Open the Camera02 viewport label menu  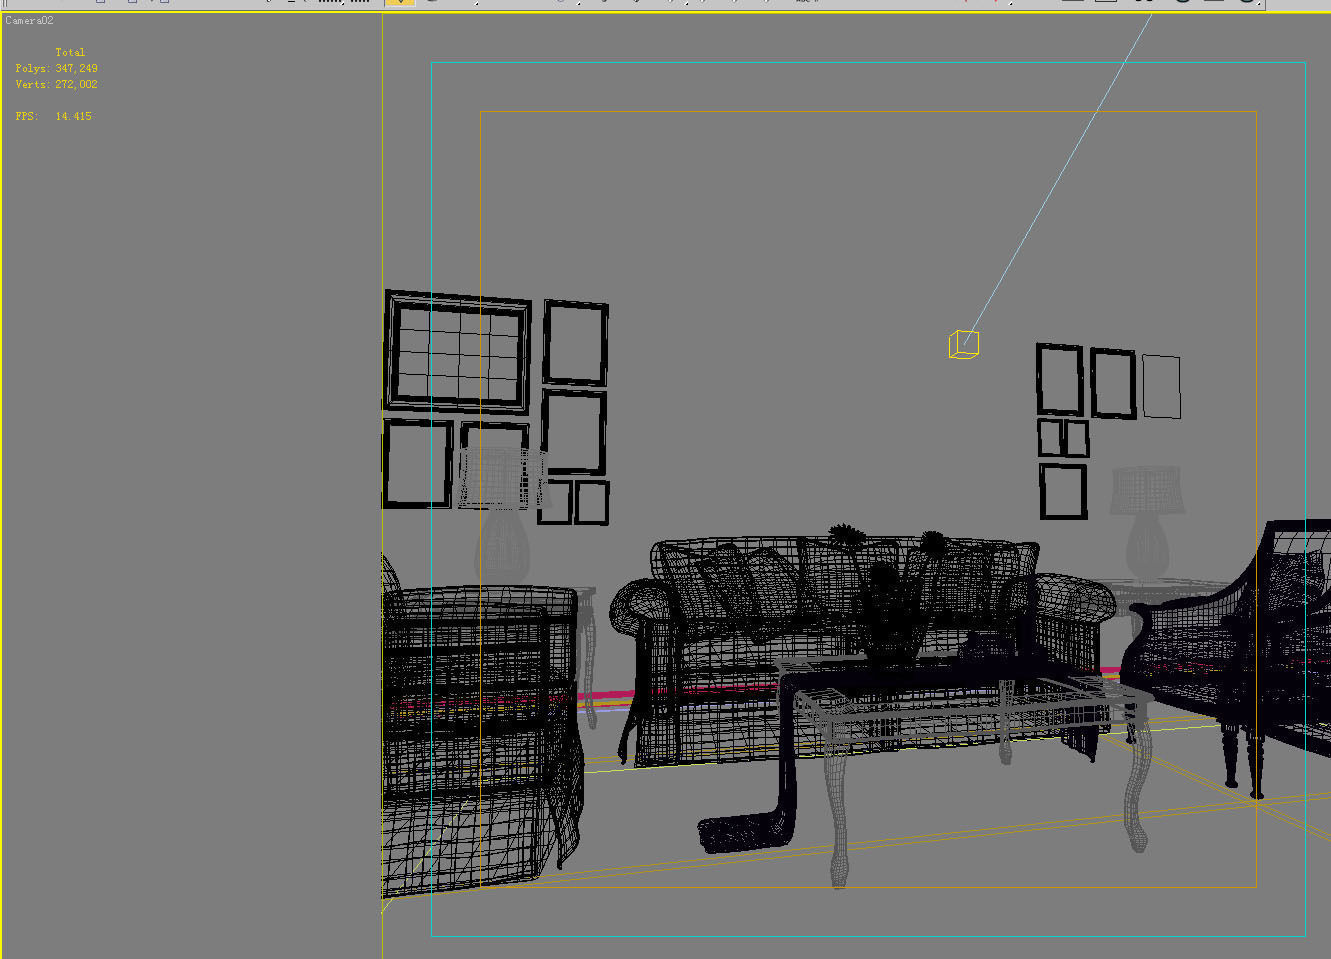[x=29, y=20]
